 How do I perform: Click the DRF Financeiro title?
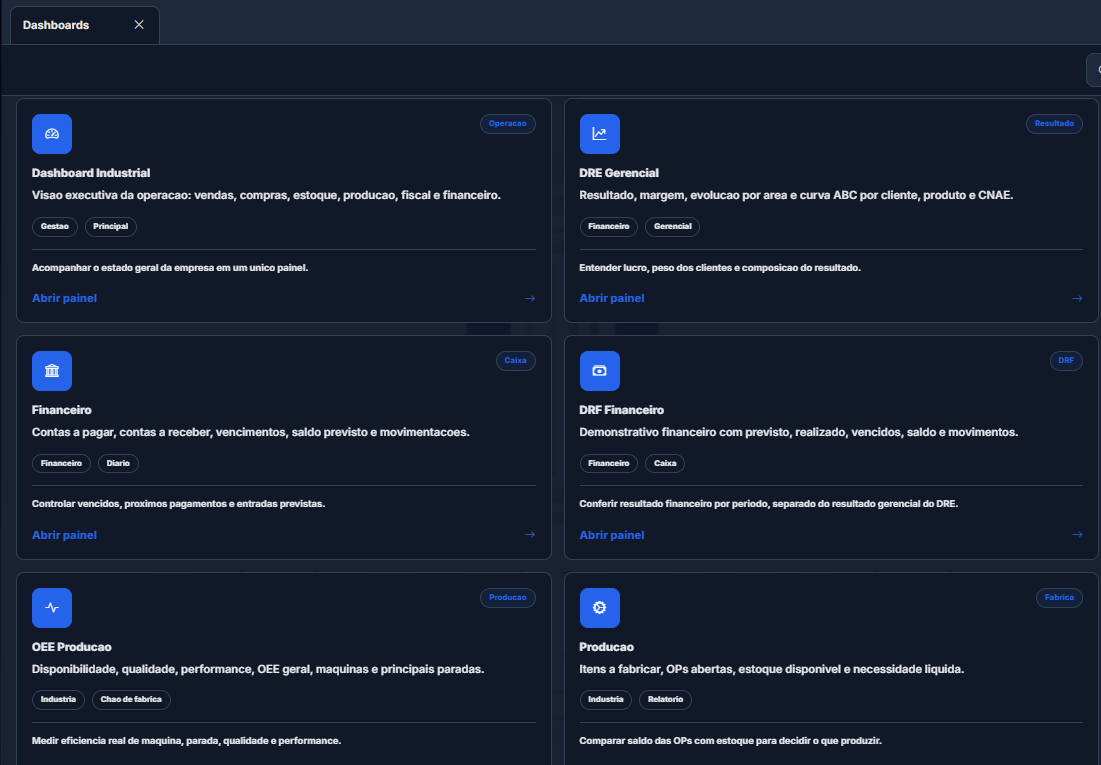tap(621, 410)
